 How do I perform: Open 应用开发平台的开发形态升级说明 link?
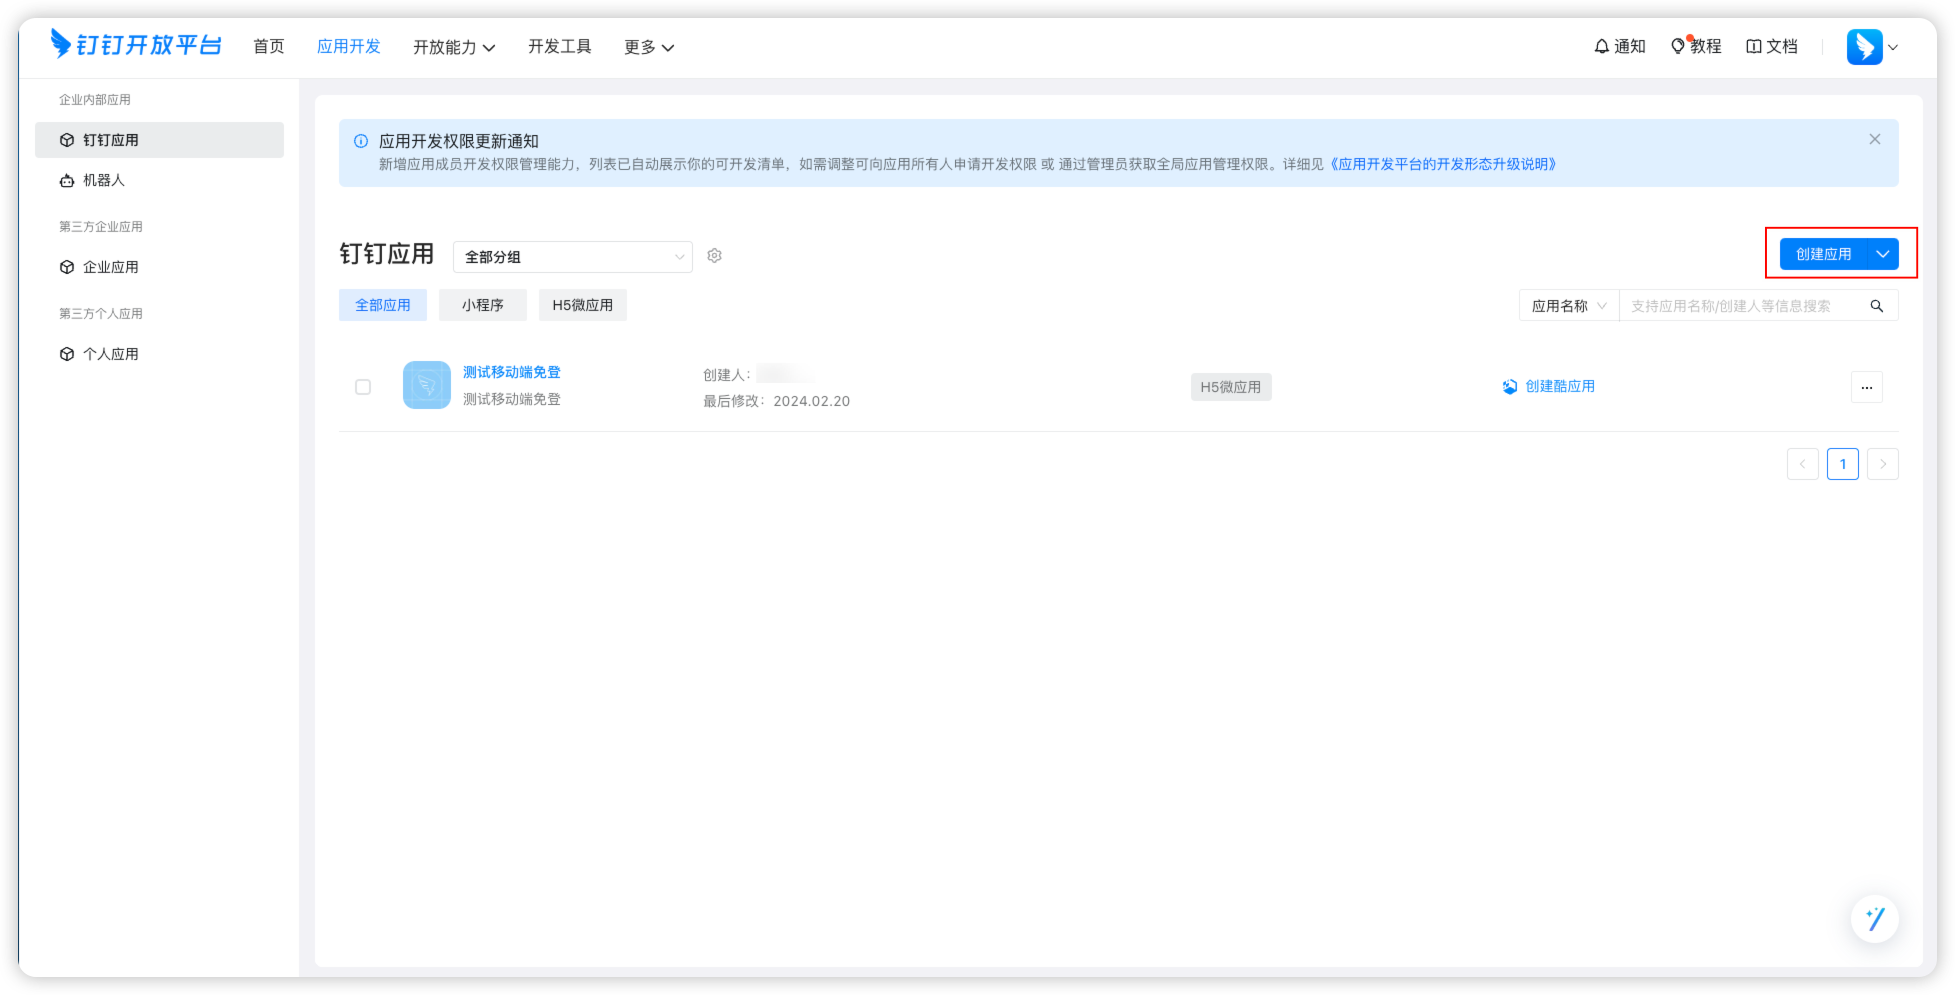pos(1442,164)
